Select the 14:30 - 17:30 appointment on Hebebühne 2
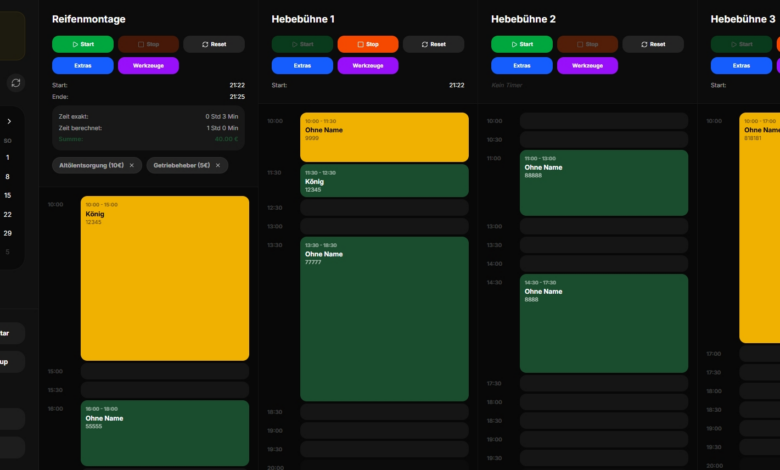780x470 pixels. pyautogui.click(x=603, y=322)
